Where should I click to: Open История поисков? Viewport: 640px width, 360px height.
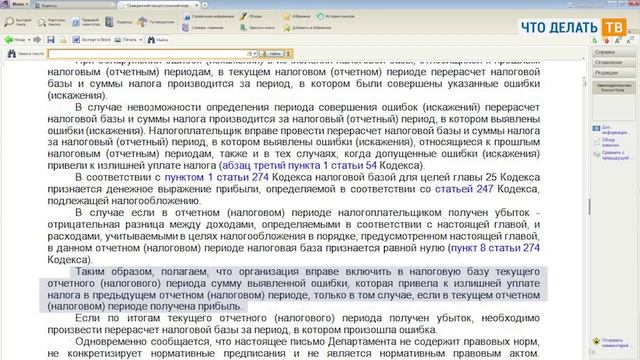click(336, 16)
